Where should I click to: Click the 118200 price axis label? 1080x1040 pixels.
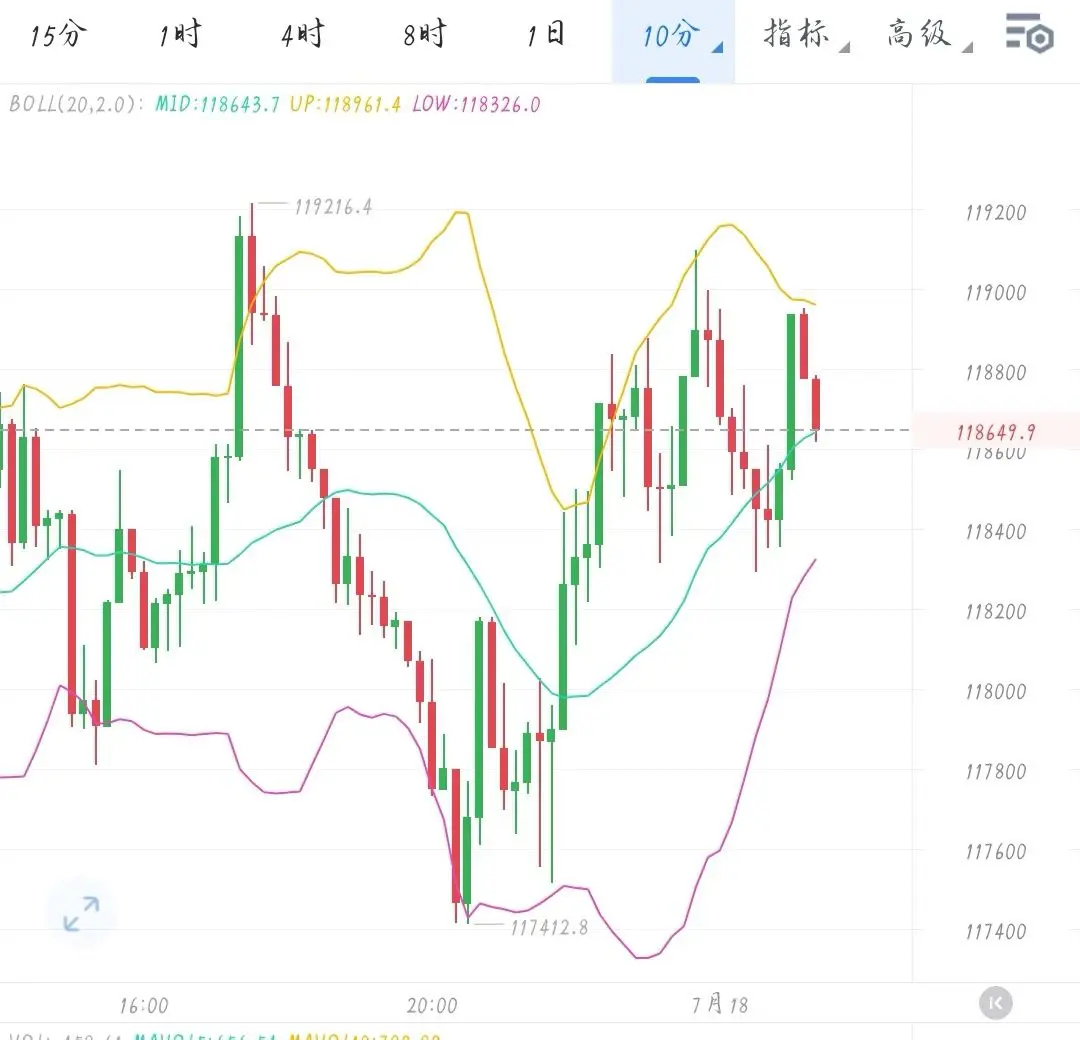click(996, 612)
